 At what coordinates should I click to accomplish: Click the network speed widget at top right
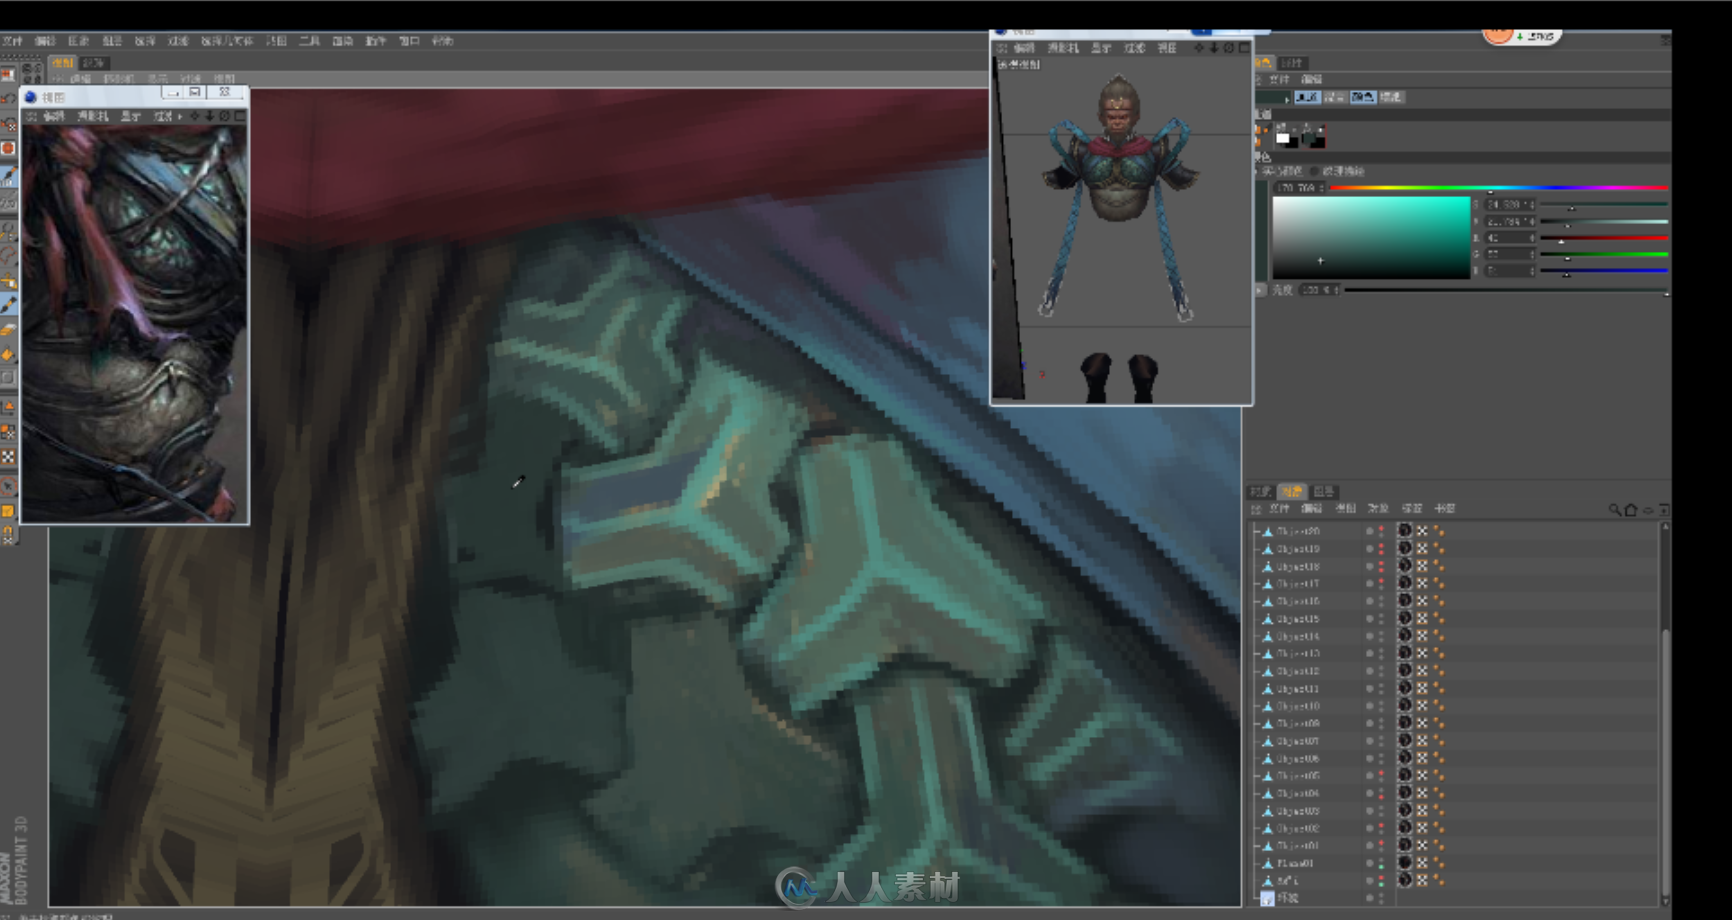[x=1521, y=36]
